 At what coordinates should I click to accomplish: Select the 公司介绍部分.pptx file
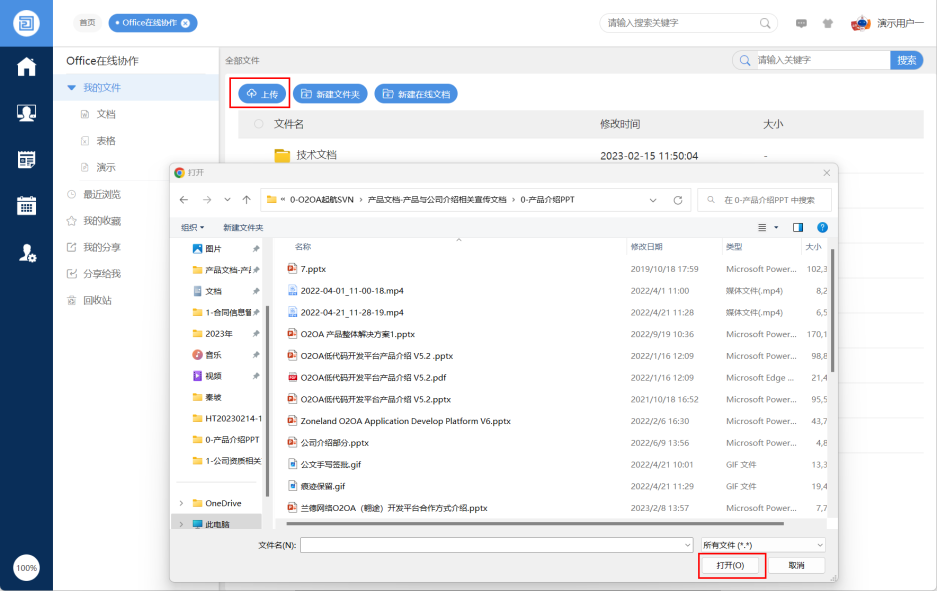click(x=334, y=443)
